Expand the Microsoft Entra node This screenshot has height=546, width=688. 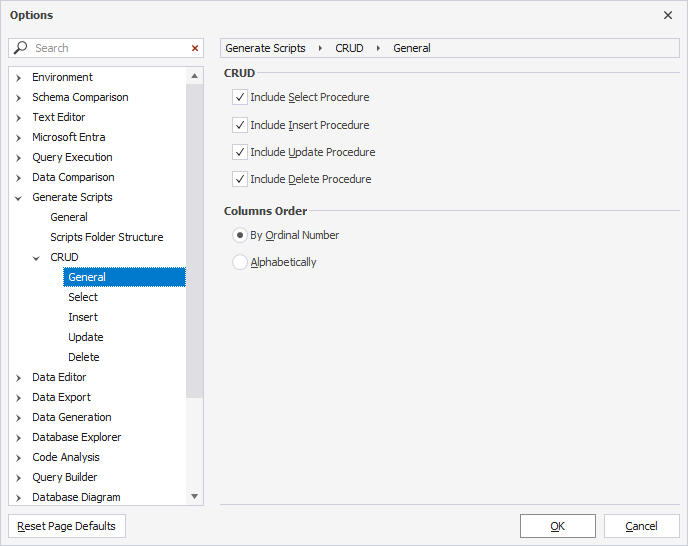click(18, 138)
